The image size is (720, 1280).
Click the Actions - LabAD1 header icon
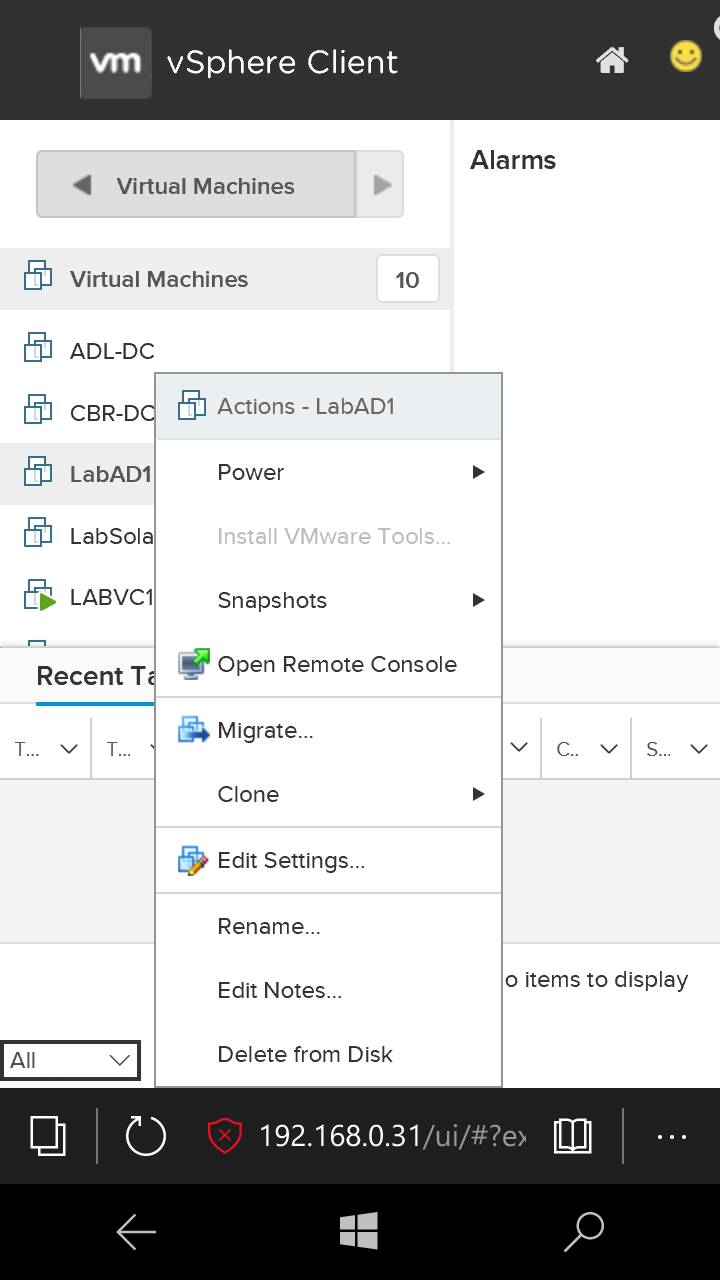[x=191, y=405]
